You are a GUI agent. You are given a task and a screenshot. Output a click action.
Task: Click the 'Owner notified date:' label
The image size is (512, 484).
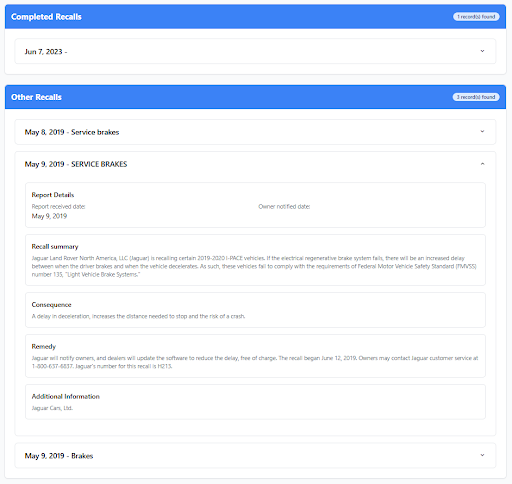284,206
